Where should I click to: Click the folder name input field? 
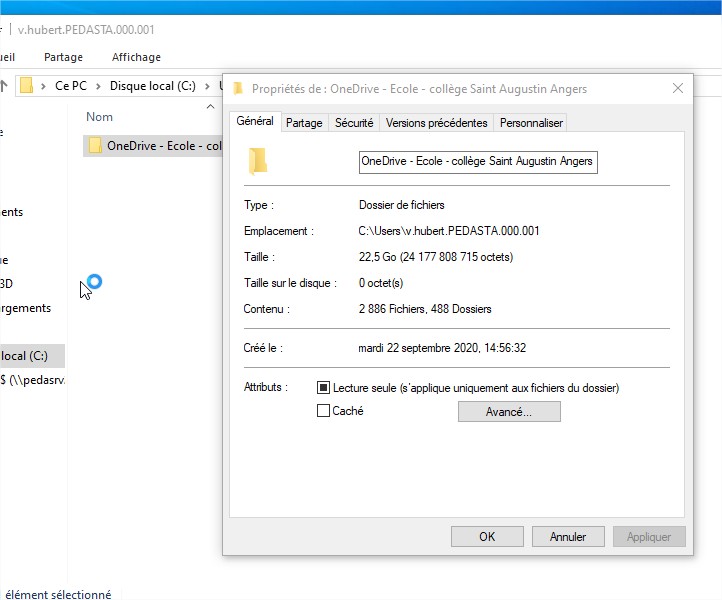pos(478,162)
